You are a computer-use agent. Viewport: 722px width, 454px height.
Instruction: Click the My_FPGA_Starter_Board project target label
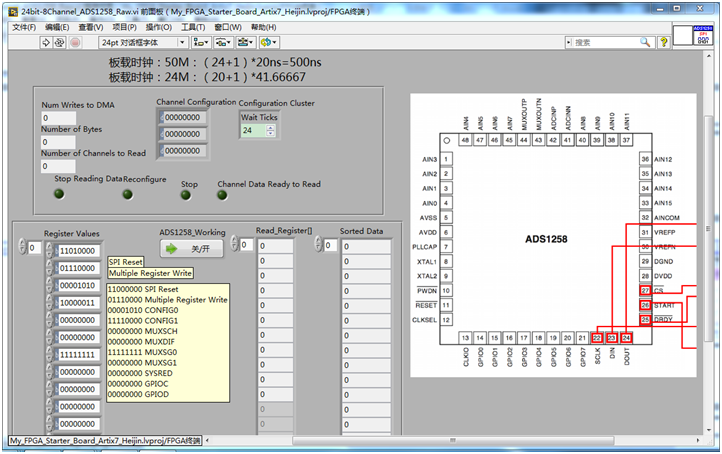[x=105, y=441]
